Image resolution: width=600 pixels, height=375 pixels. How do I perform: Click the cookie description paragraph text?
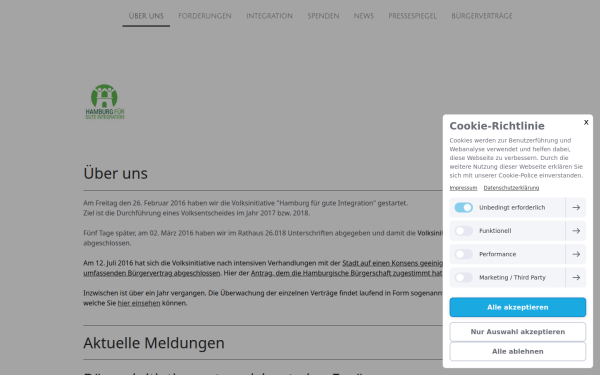516,158
